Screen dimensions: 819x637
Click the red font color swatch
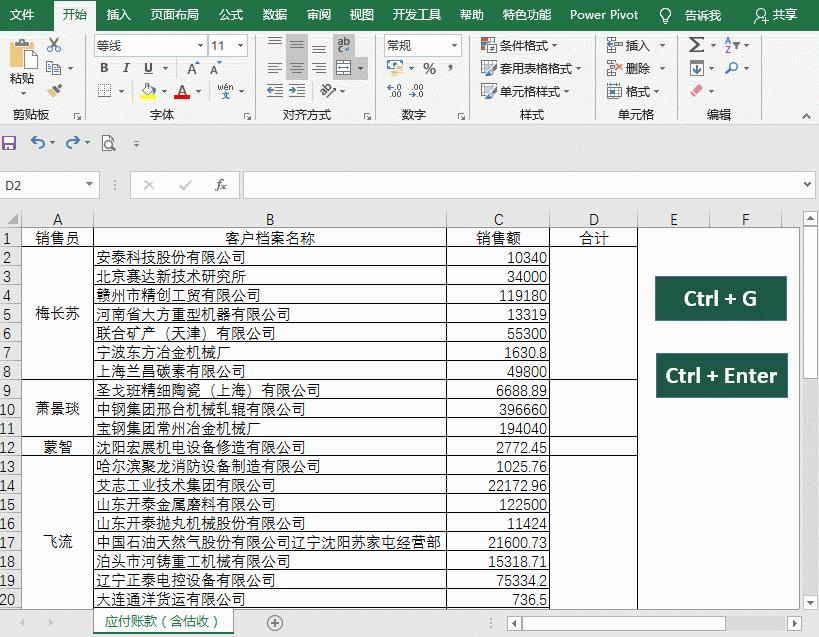pos(181,92)
